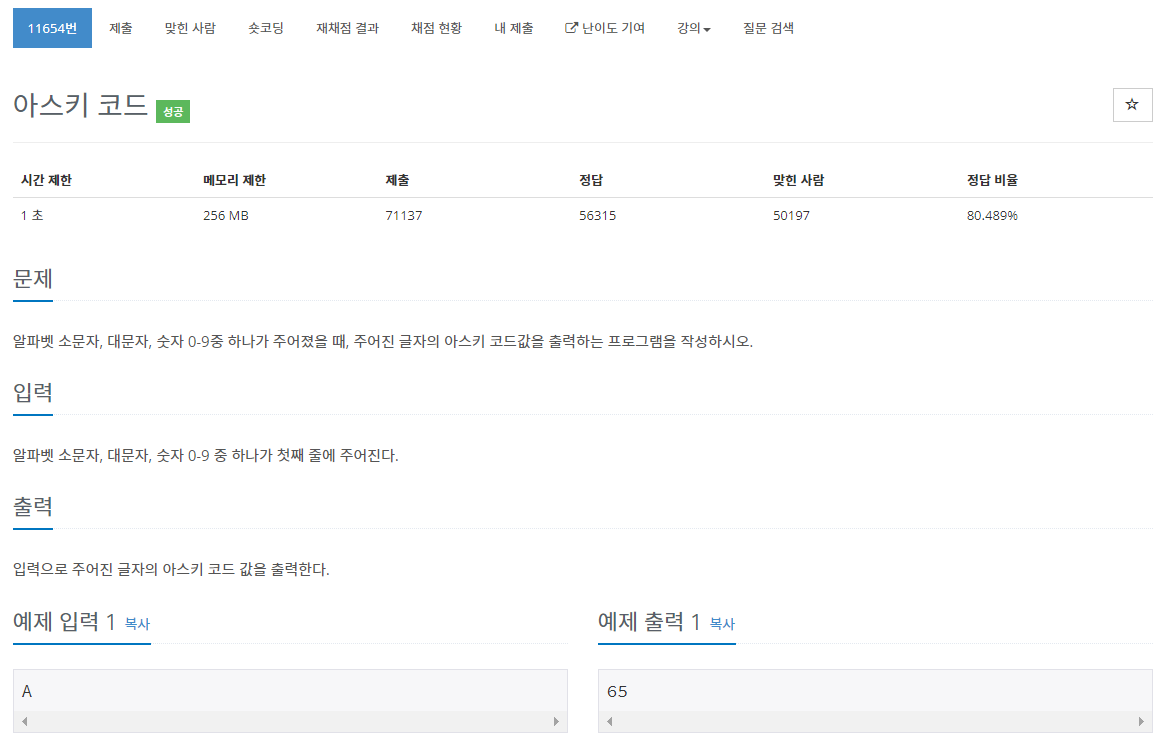Click the 50197 solved users value
The image size is (1168, 748).
[x=791, y=215]
